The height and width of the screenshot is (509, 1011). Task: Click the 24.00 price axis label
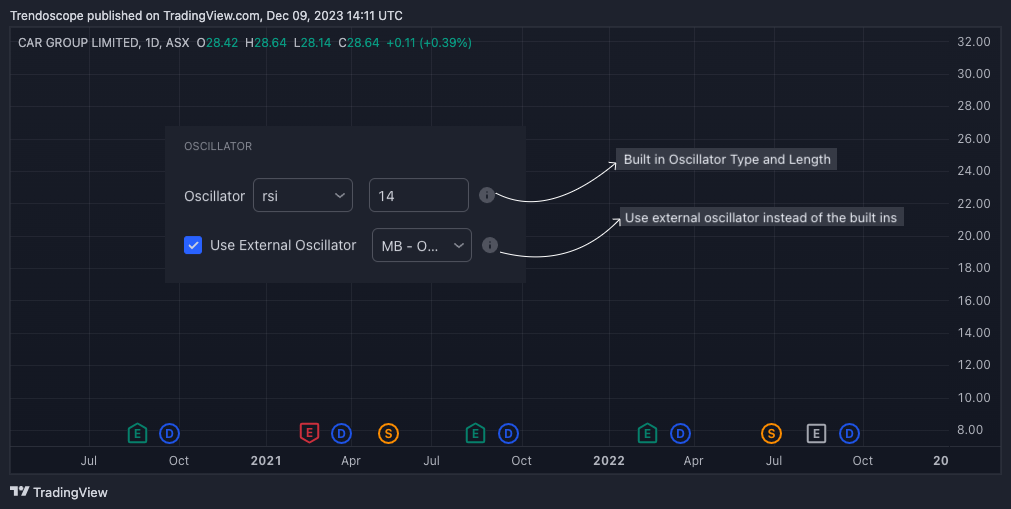click(974, 171)
